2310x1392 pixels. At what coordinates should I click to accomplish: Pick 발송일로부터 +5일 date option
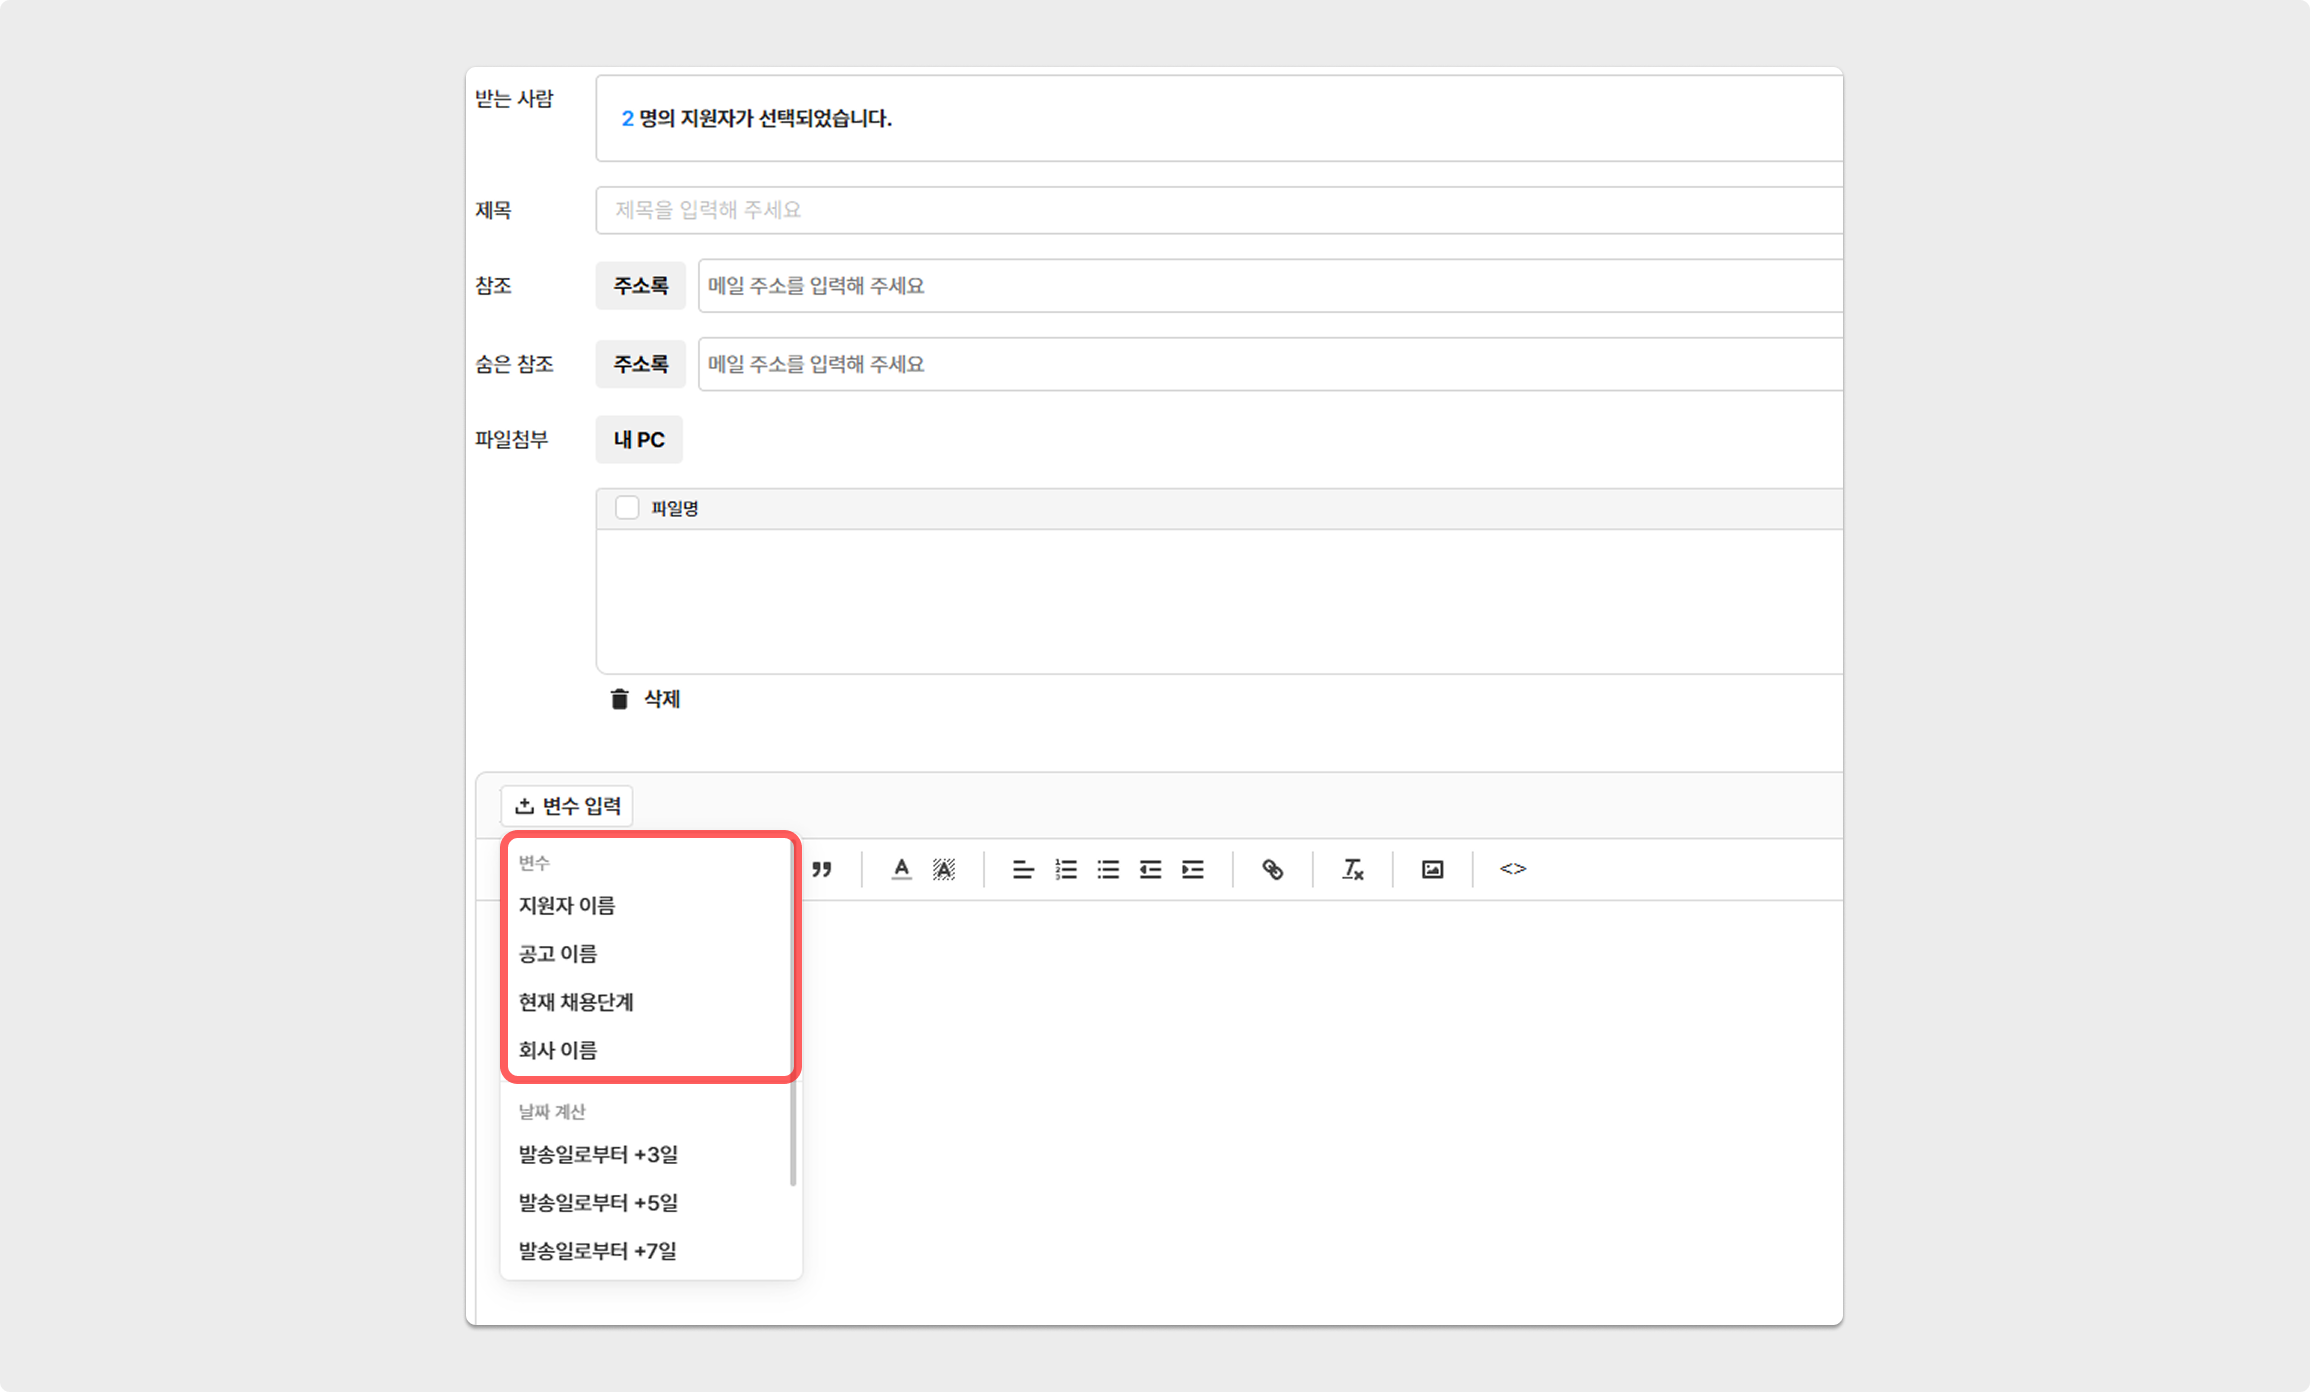tap(598, 1202)
